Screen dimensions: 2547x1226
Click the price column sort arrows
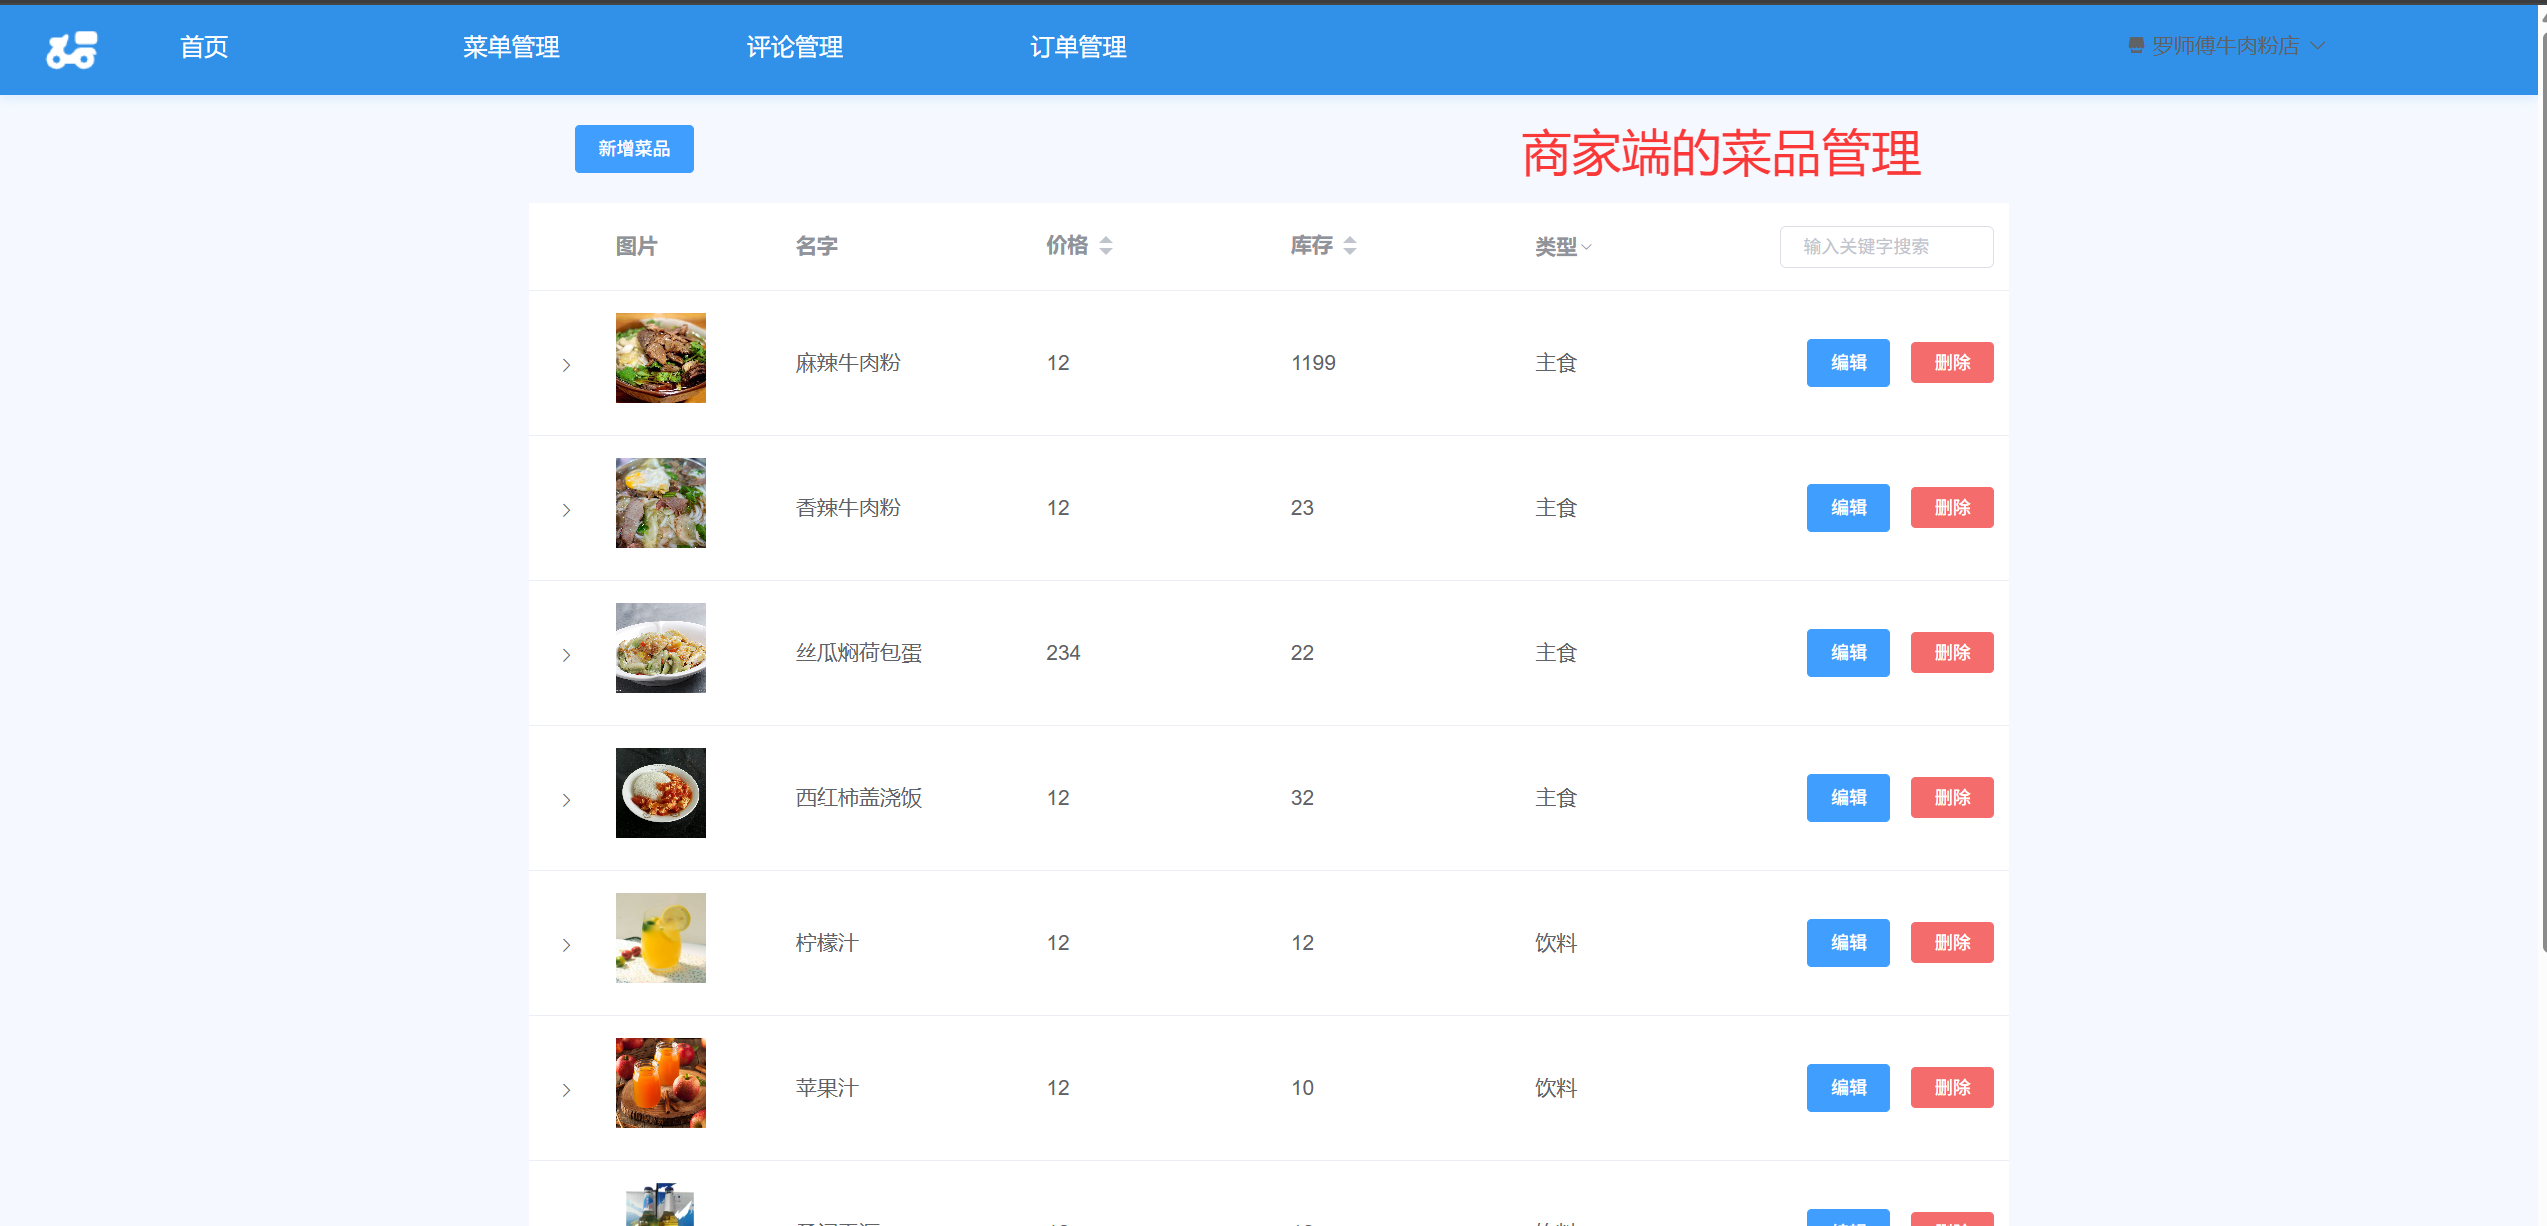1105,246
